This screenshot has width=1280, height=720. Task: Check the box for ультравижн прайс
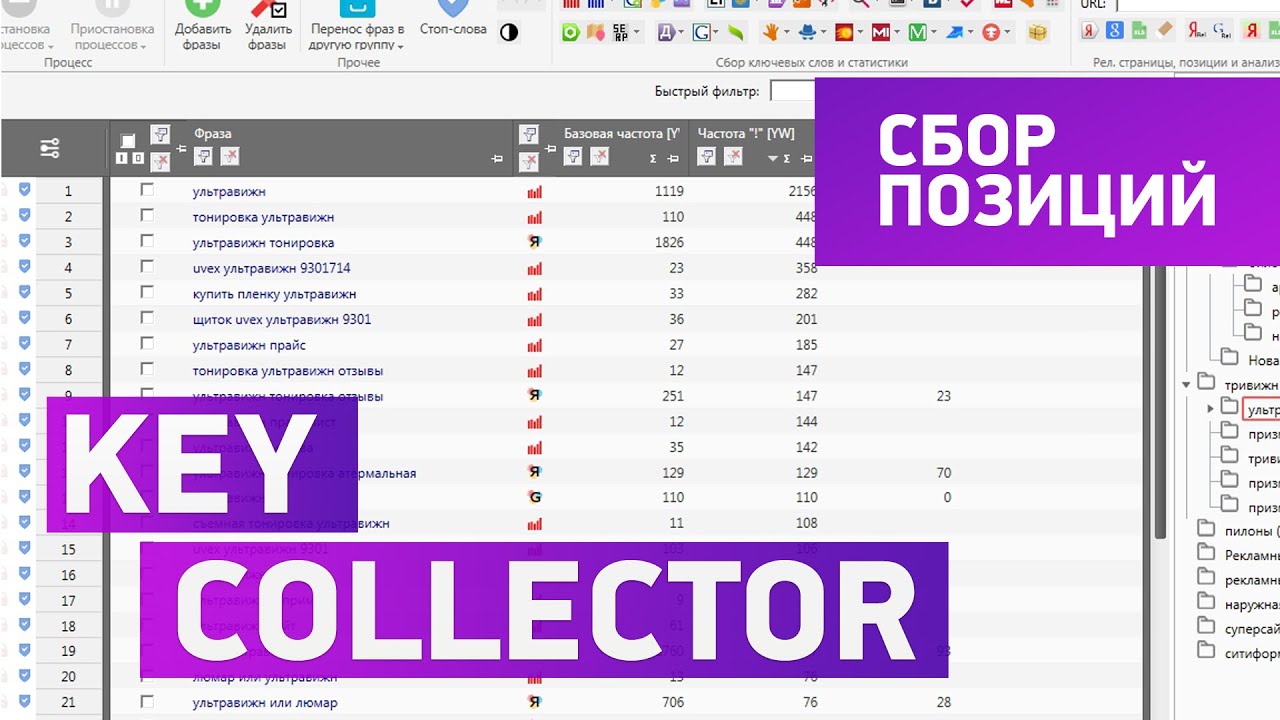click(x=147, y=343)
